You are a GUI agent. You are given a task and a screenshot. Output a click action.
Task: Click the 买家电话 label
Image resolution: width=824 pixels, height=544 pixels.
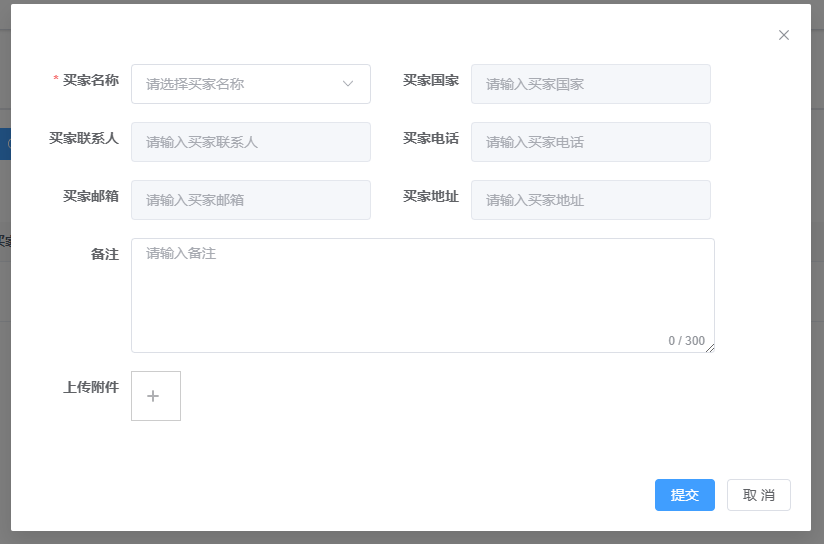(x=430, y=138)
